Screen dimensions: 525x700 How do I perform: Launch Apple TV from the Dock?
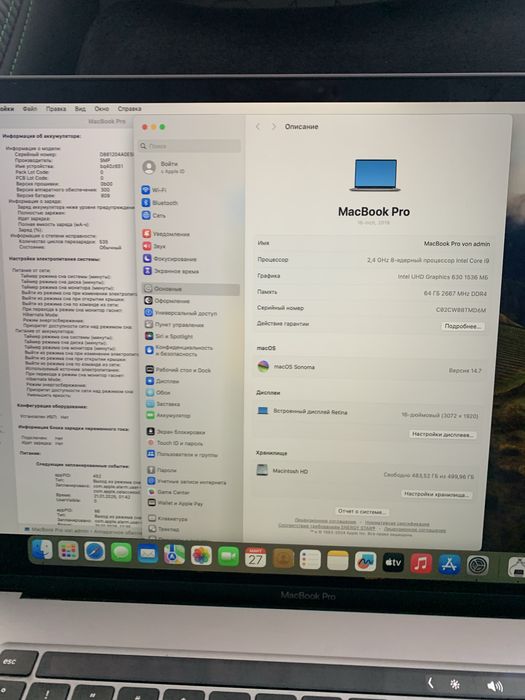click(393, 562)
